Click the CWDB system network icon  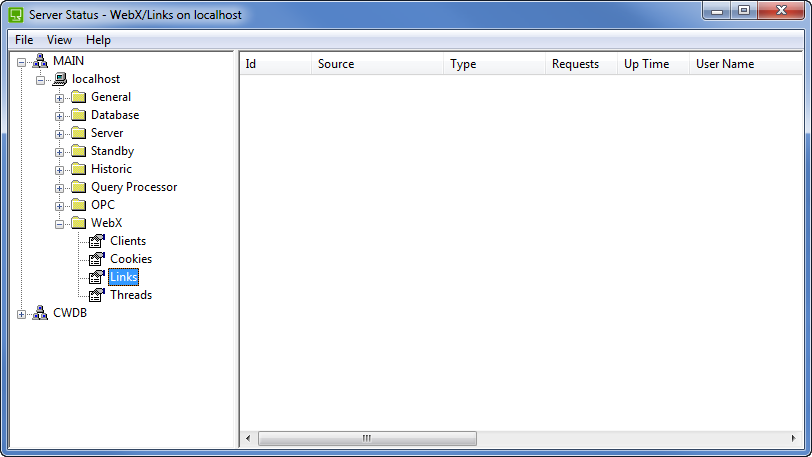pos(40,313)
